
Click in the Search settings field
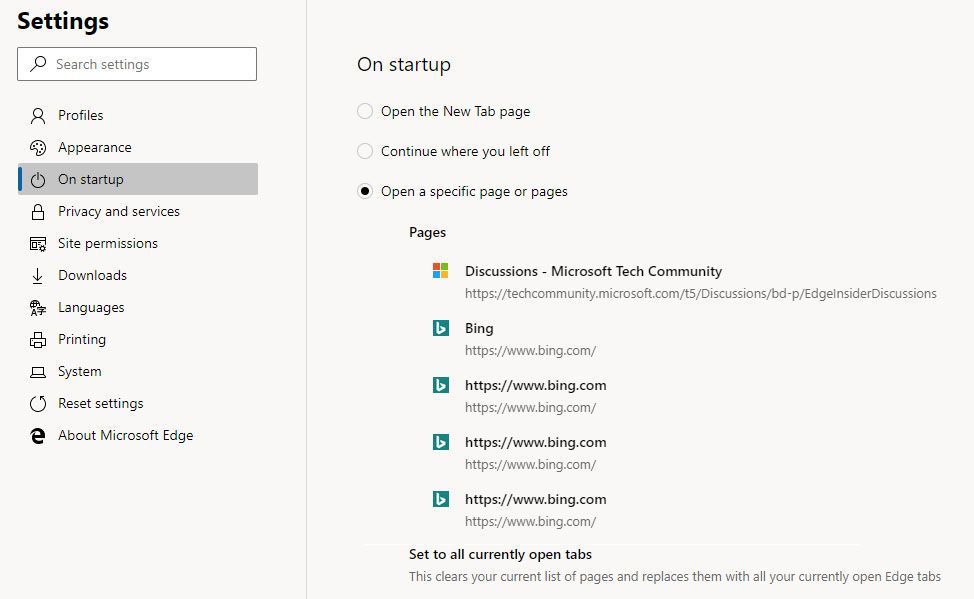point(137,64)
